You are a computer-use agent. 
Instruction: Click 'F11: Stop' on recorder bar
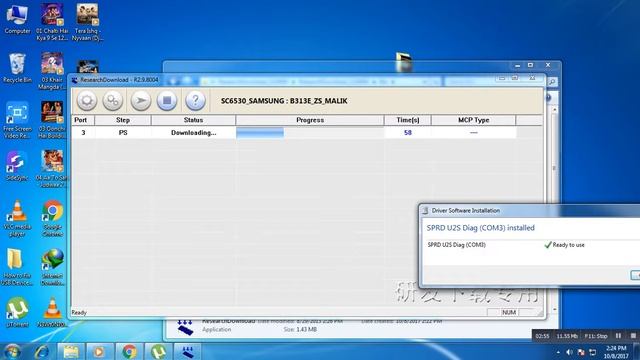pos(596,336)
